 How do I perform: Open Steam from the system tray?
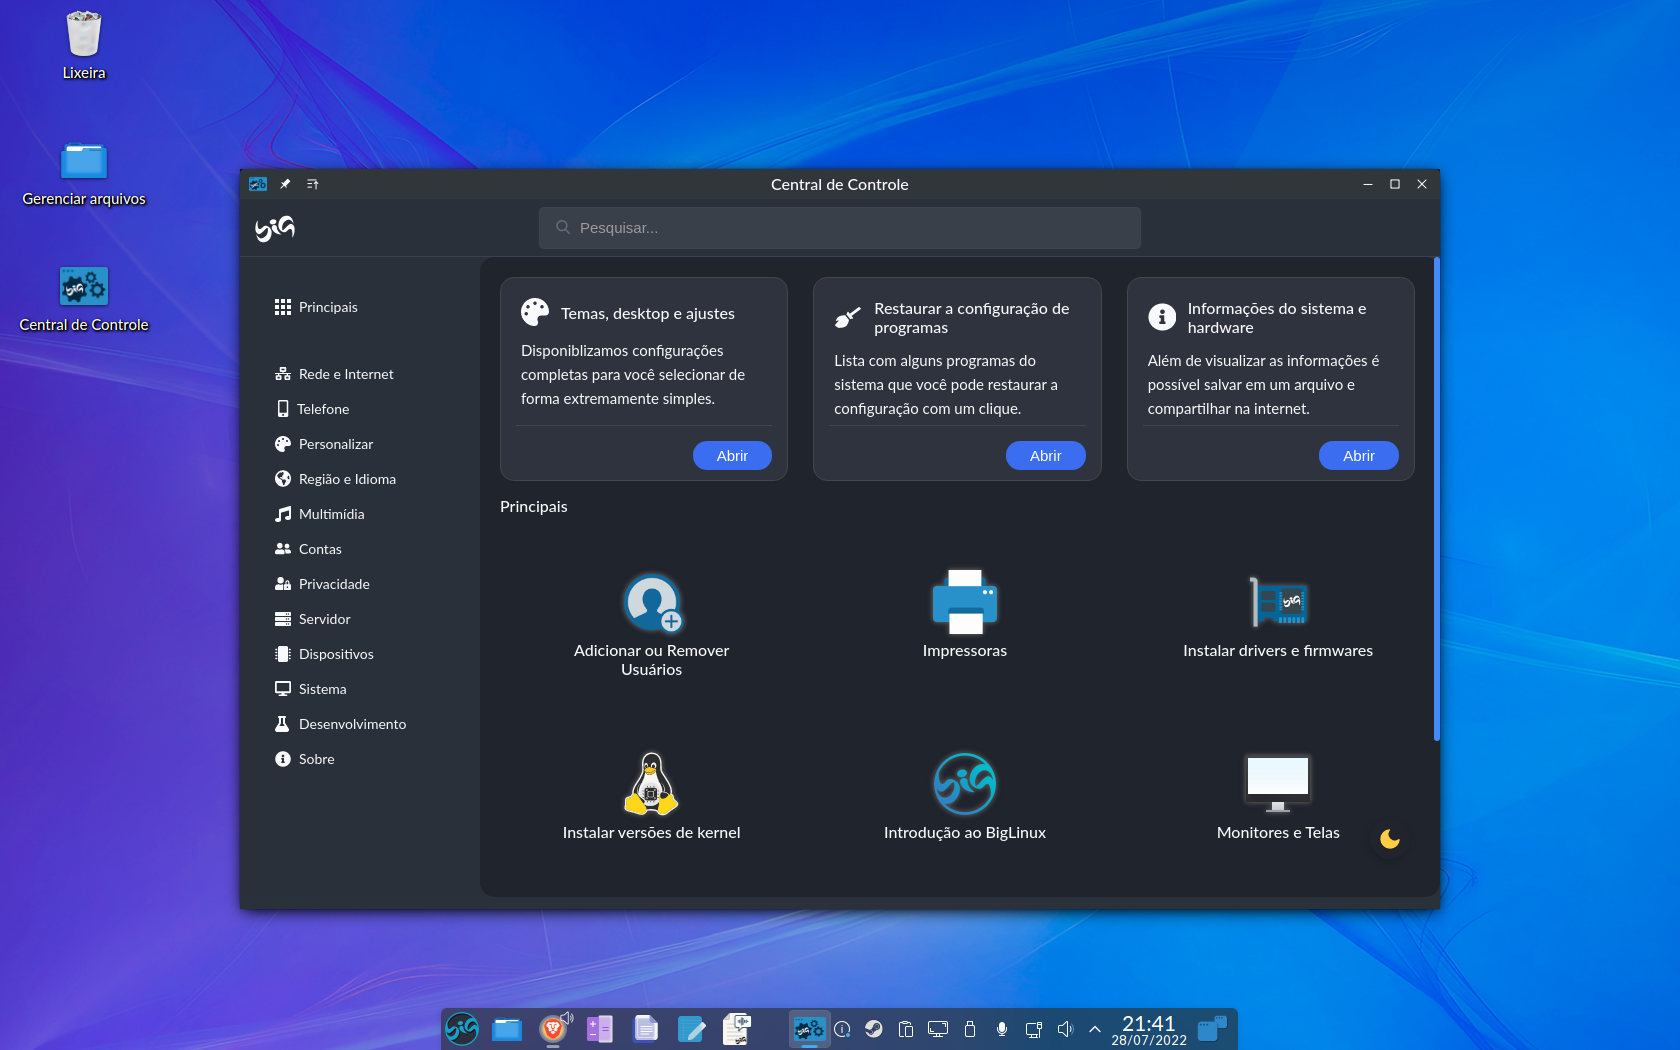click(x=874, y=1029)
